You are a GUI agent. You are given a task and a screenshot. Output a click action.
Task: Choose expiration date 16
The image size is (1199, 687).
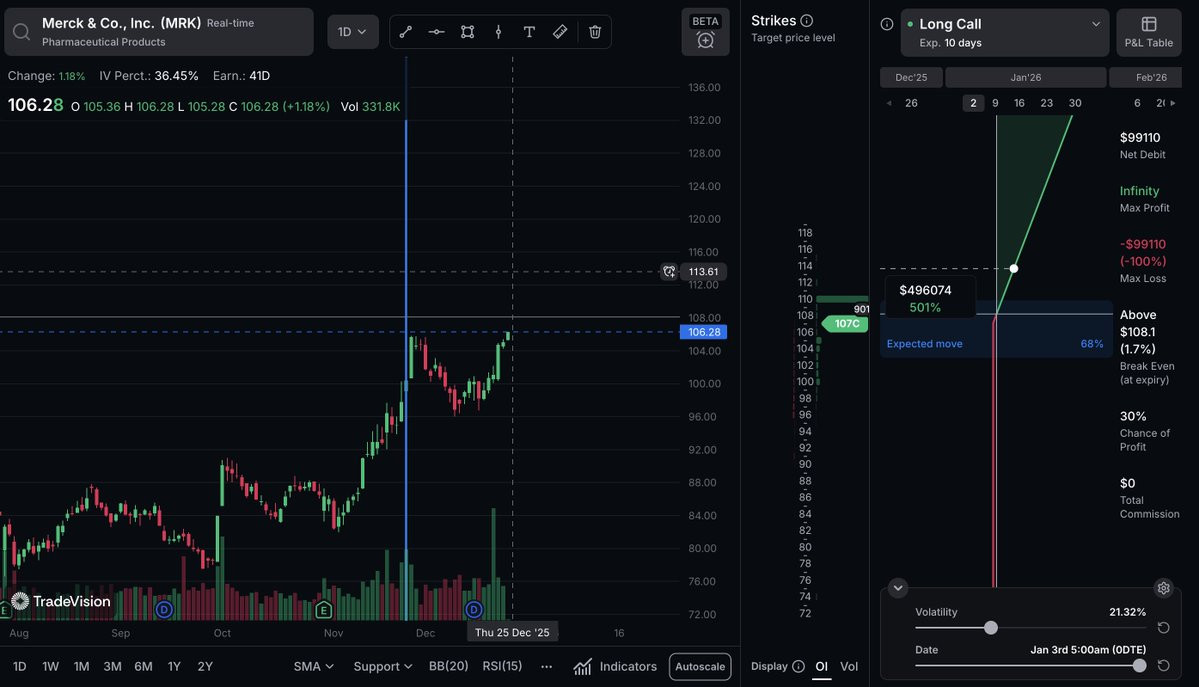[x=1019, y=103]
